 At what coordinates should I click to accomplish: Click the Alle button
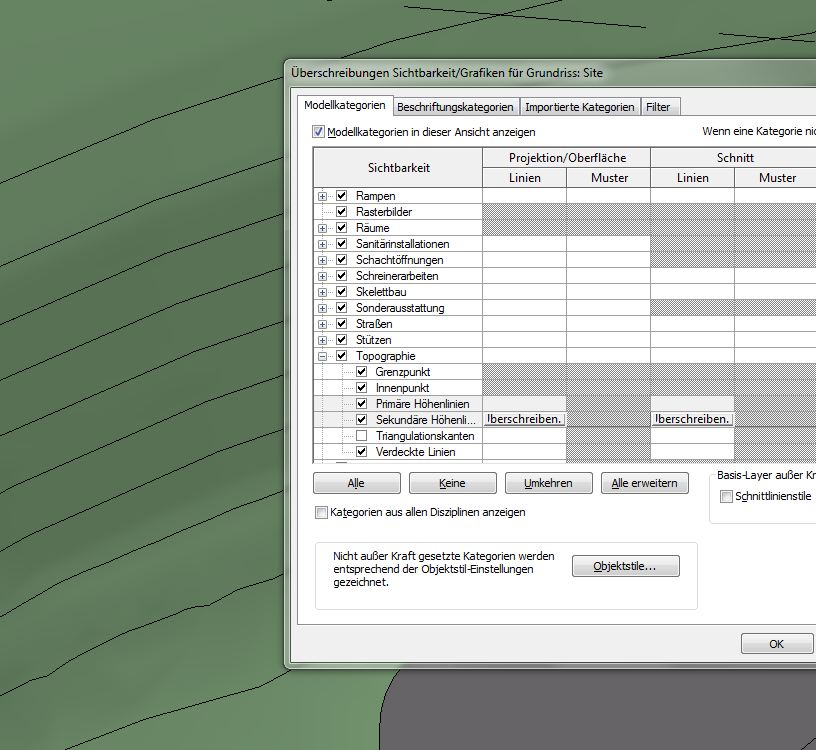(356, 483)
